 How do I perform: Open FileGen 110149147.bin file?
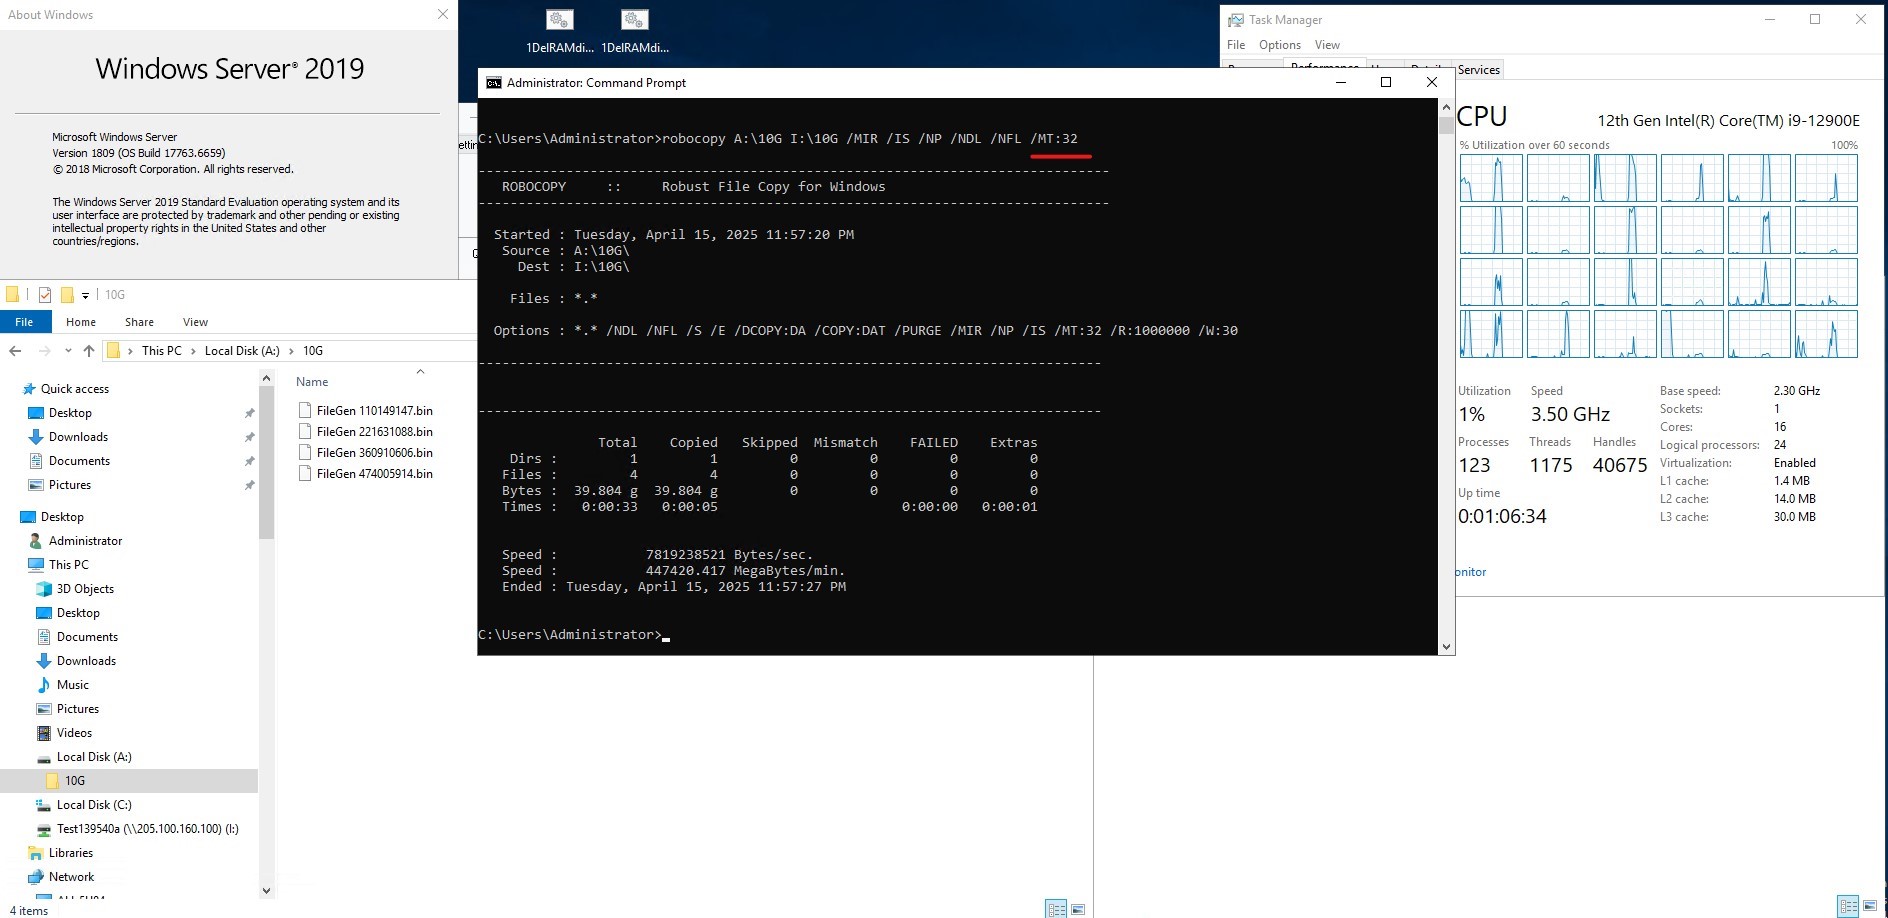374,411
